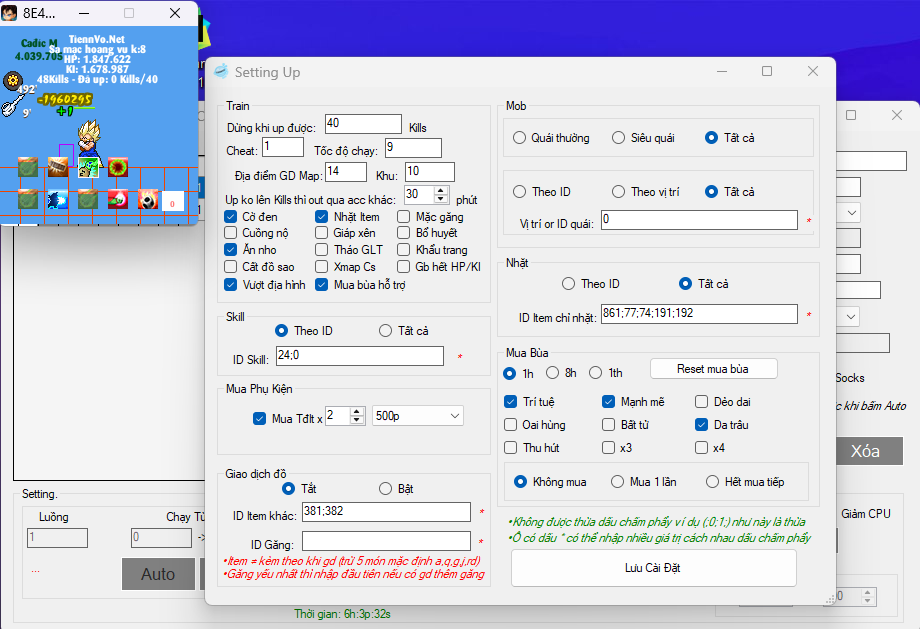Click the gray Xóa button
The width and height of the screenshot is (920, 629).
point(865,451)
